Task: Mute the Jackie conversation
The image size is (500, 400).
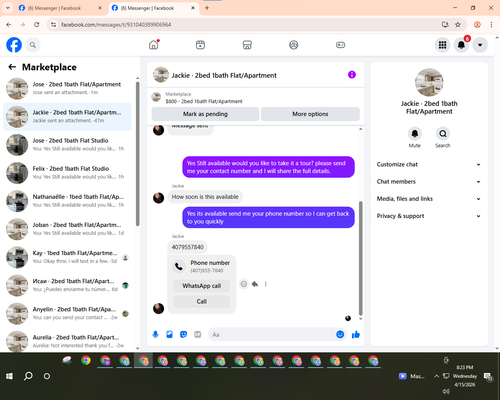Action: pos(415,134)
